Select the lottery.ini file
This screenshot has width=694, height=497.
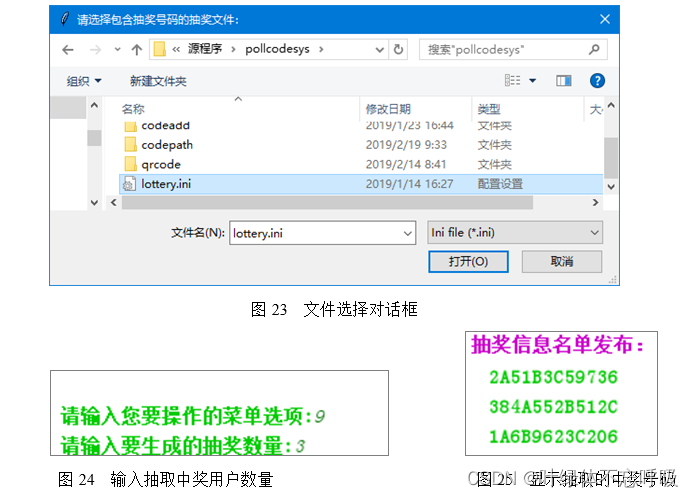(x=361, y=184)
